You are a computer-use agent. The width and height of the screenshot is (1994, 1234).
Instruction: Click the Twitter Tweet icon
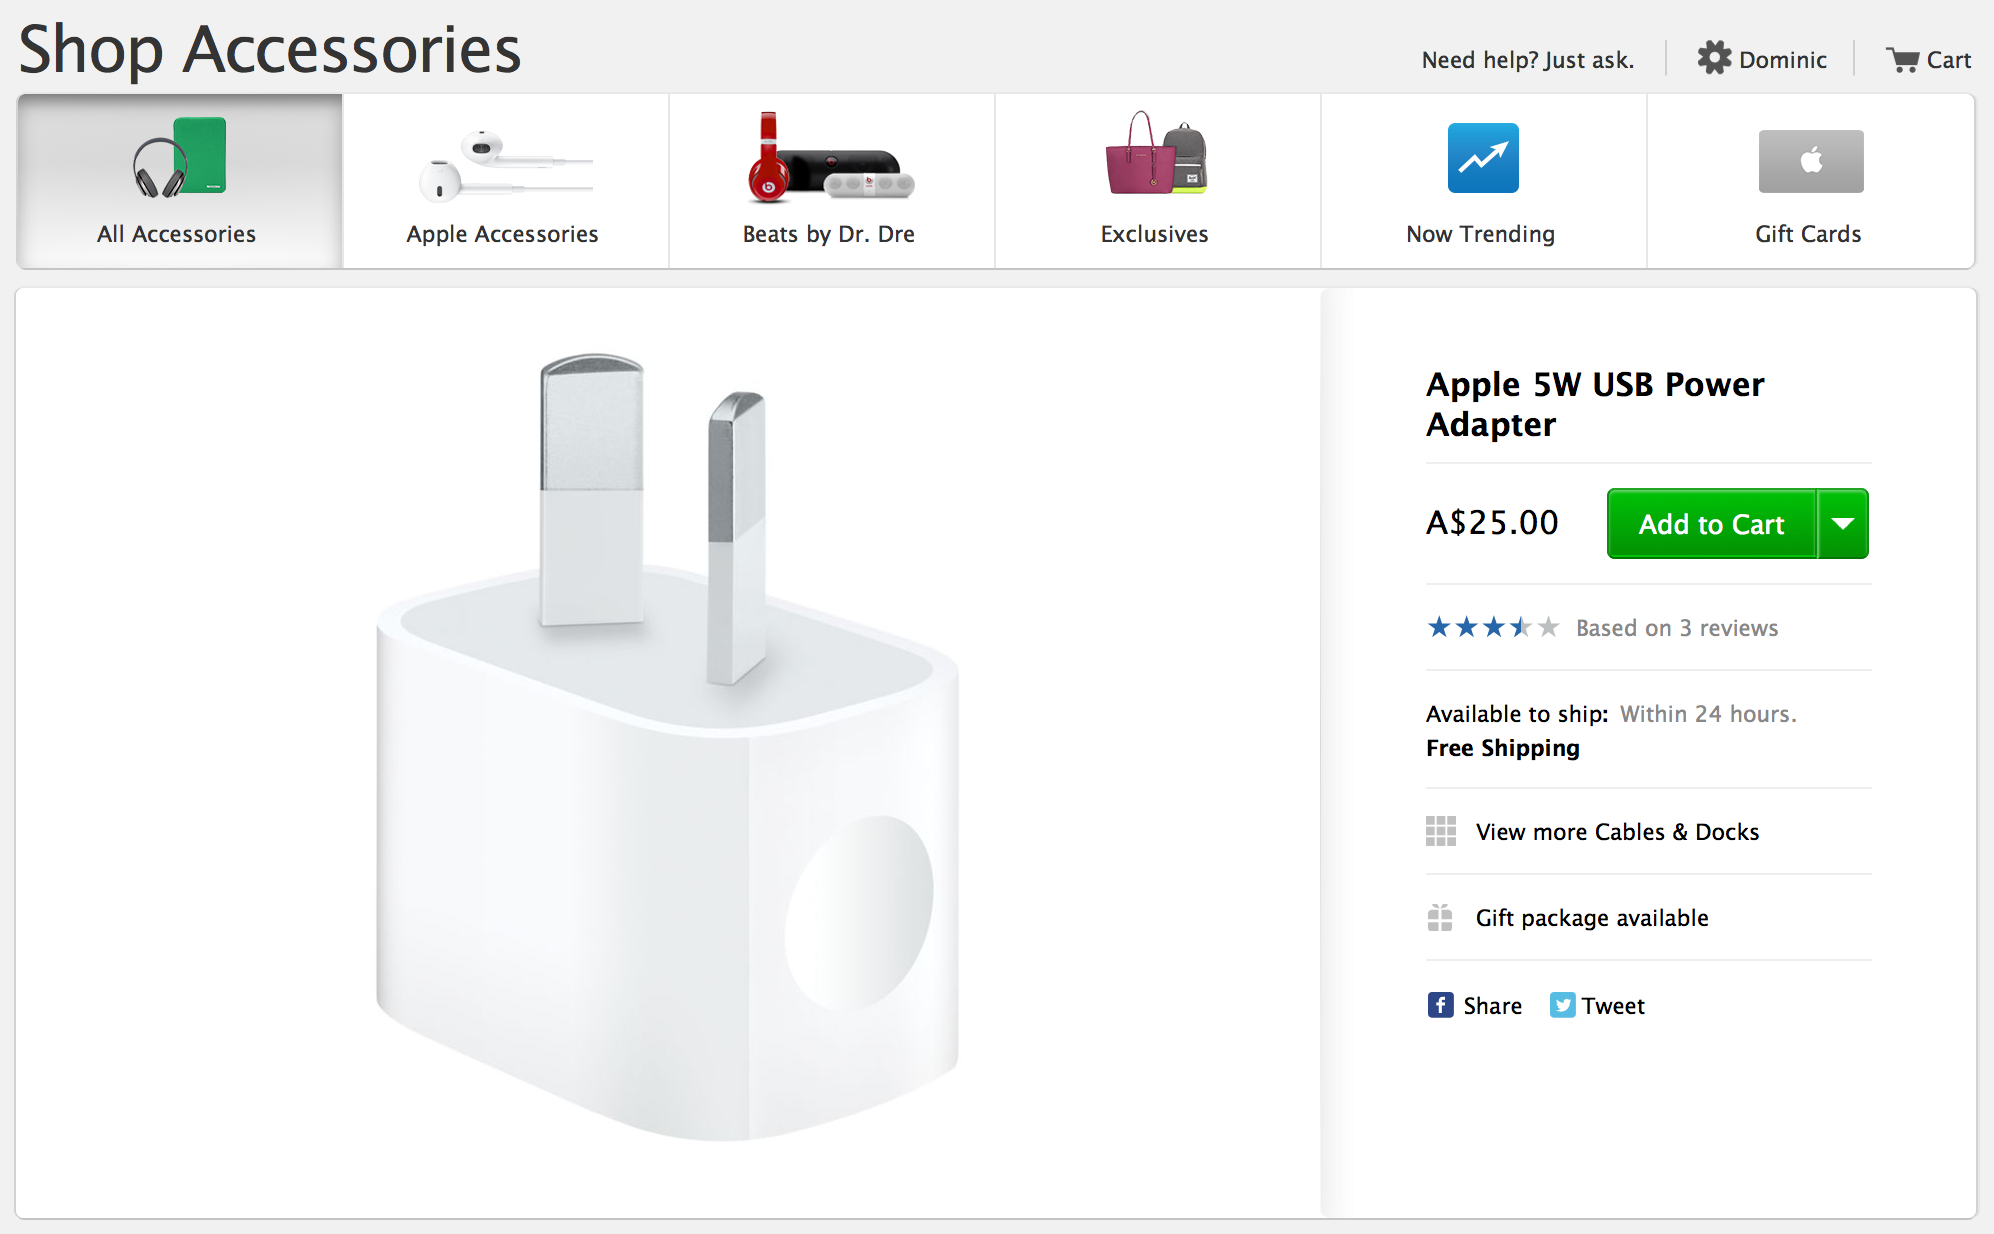(x=1561, y=1006)
